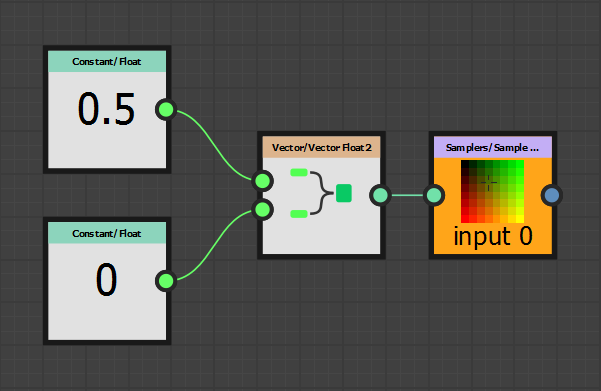Select the upper Constant/Float node header
Image resolution: width=601 pixels, height=391 pixels.
pyautogui.click(x=107, y=61)
